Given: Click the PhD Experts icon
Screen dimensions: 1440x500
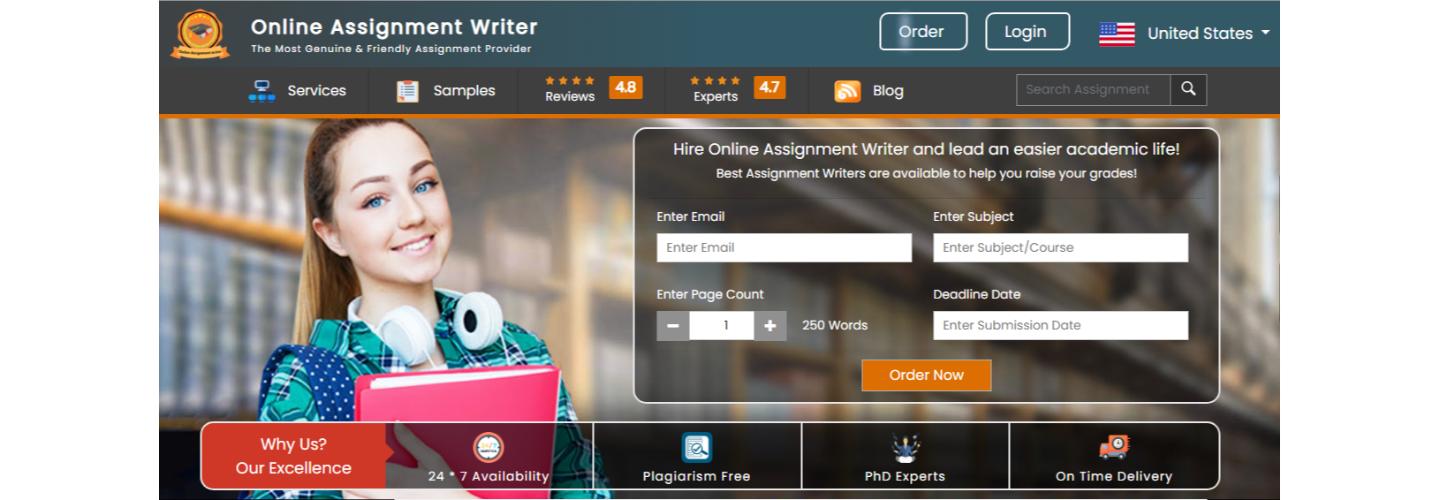Looking at the screenshot, I should point(905,447).
